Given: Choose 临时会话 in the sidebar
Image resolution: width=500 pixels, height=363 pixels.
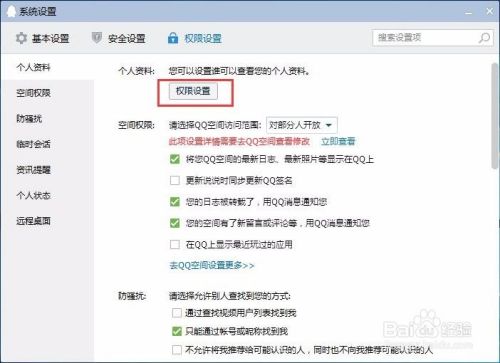Looking at the screenshot, I should click(33, 144).
